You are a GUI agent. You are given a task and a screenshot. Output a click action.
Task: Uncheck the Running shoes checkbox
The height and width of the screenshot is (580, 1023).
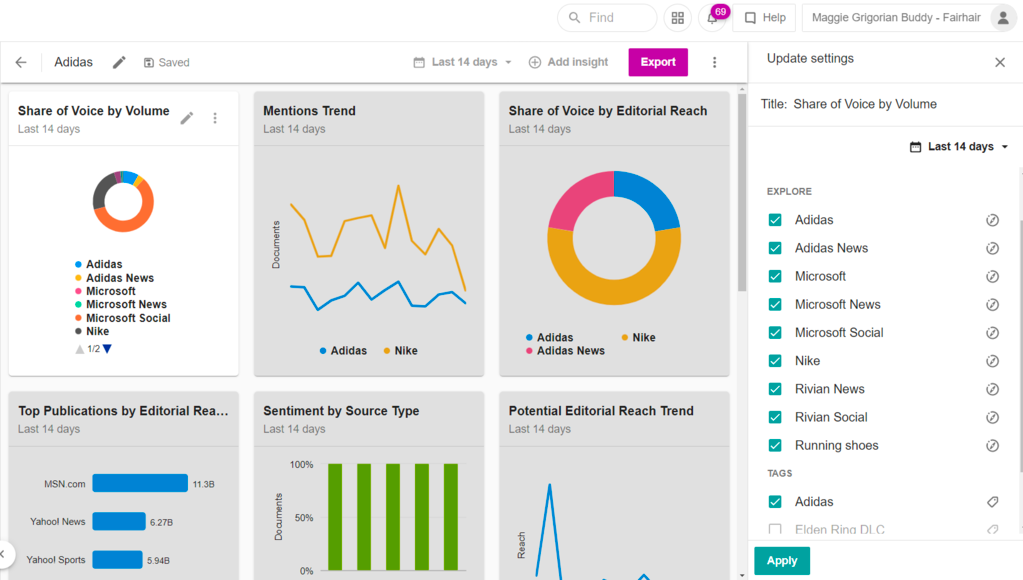pos(775,446)
